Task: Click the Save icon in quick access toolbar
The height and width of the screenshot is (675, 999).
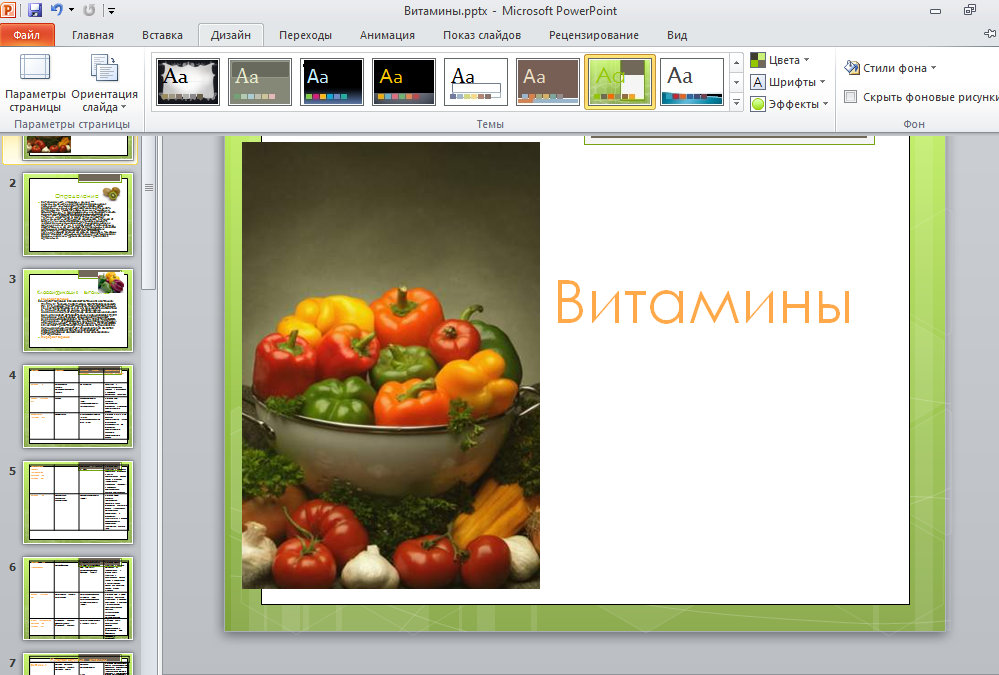Action: point(35,10)
